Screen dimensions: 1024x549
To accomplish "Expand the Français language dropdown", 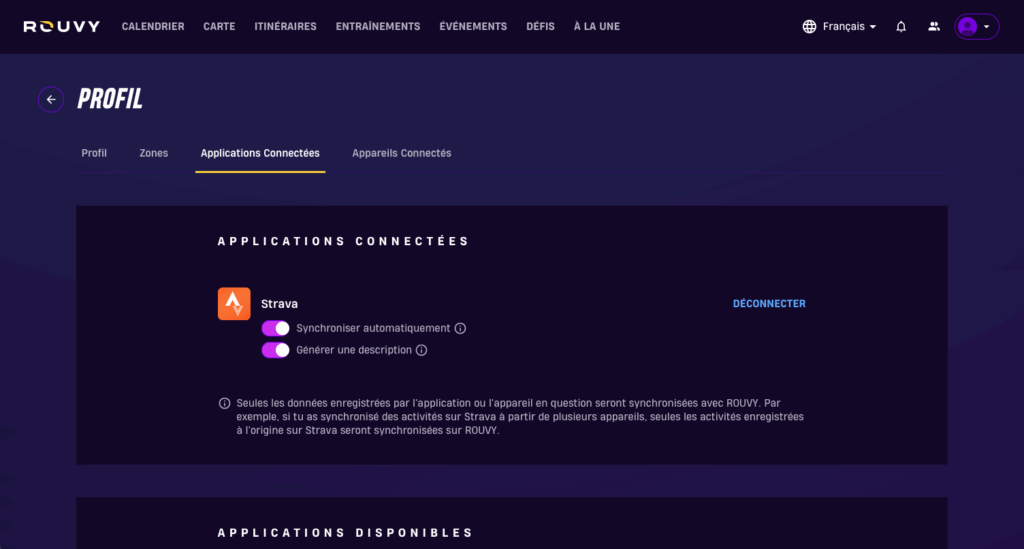I will [x=849, y=27].
